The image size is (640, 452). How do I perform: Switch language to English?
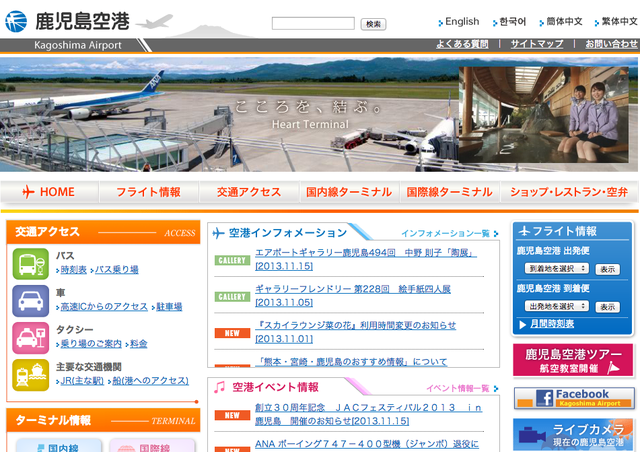(462, 22)
